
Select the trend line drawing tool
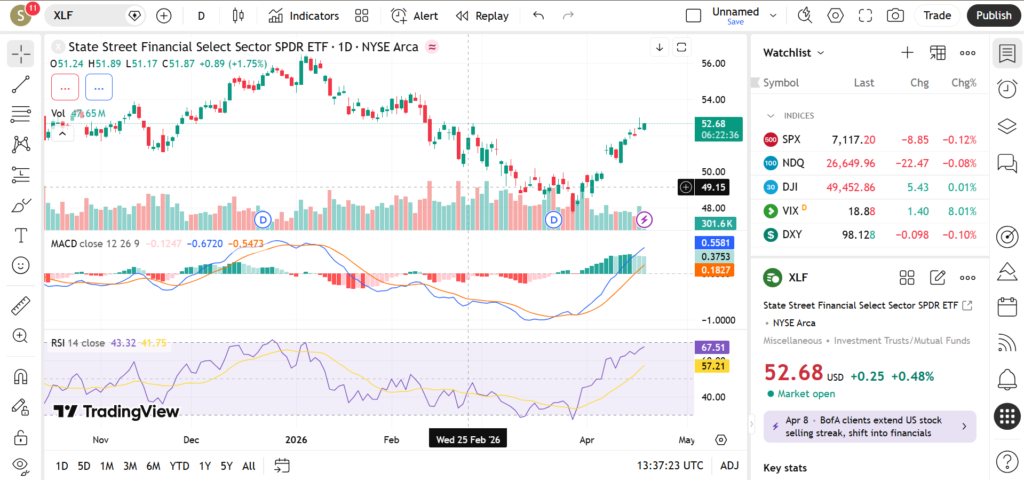[21, 85]
